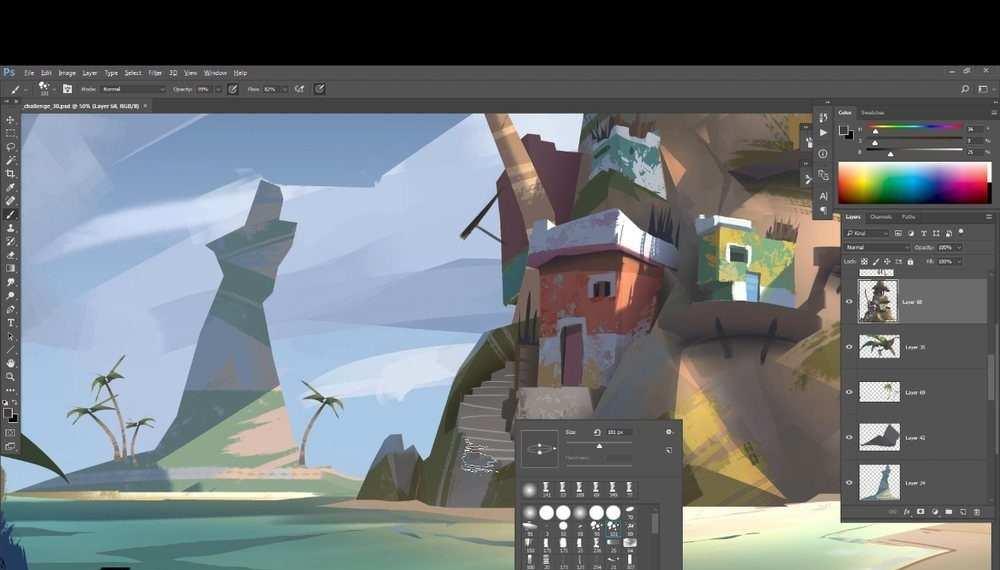Screen dimensions: 1000x570
Task: Select the Lasso tool
Action: [x=10, y=147]
